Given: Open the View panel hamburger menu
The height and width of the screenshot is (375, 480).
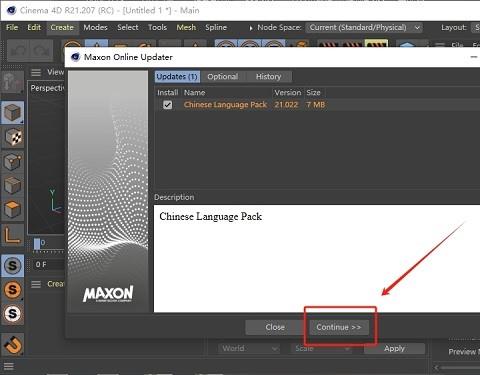Looking at the screenshot, I should 36,72.
